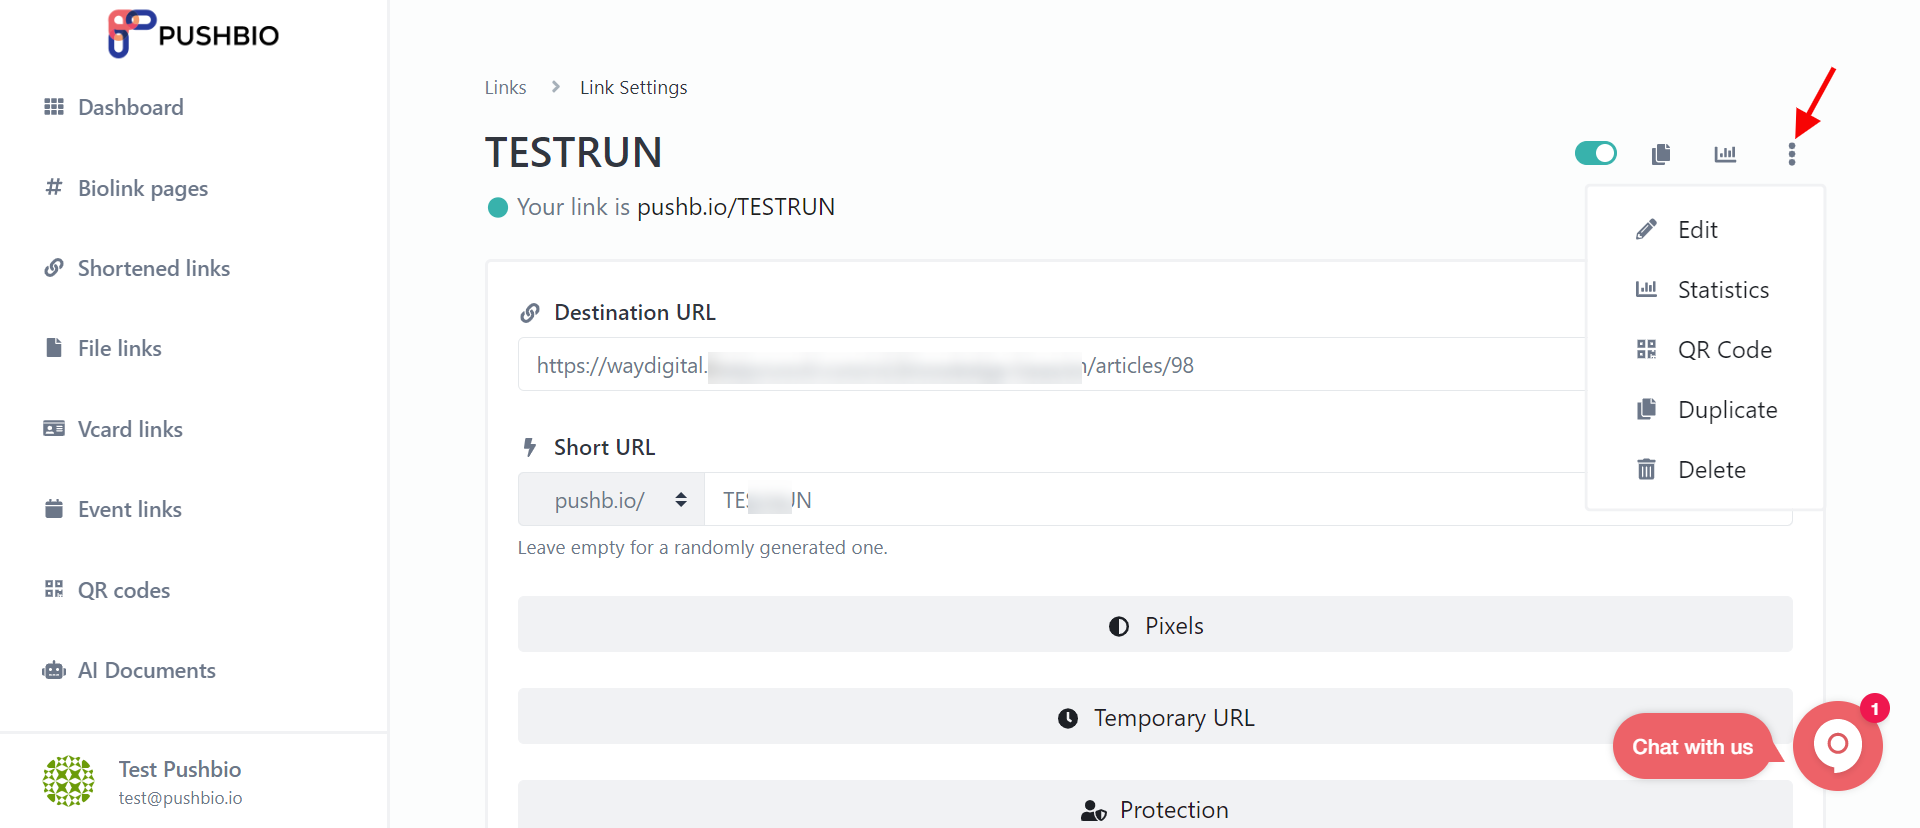Click the Edit pencil icon

pos(1646,229)
